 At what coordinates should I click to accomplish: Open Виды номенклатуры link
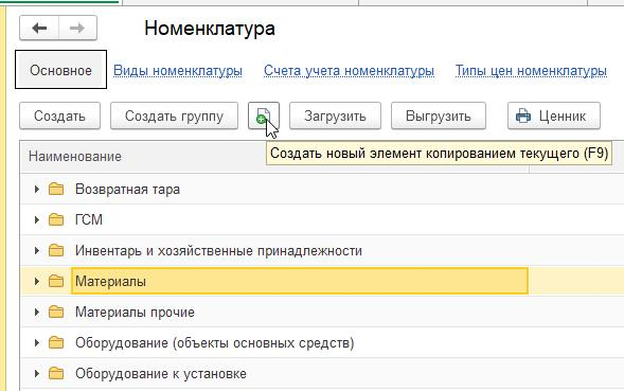point(178,71)
